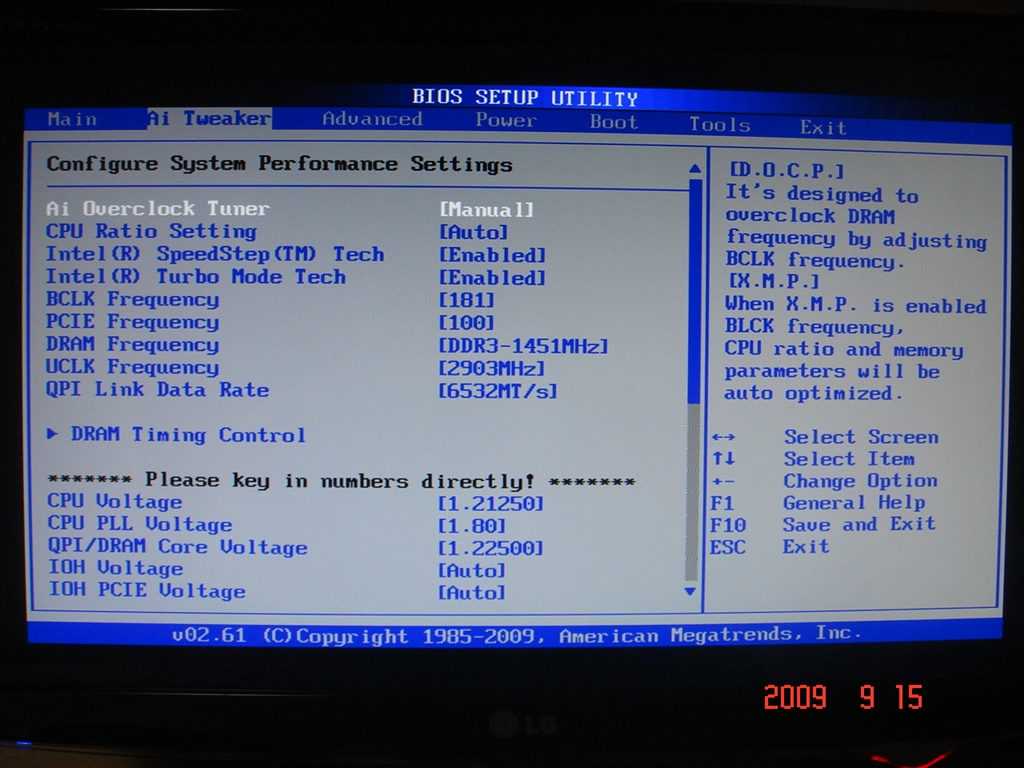Open the Tools tab

coord(720,124)
